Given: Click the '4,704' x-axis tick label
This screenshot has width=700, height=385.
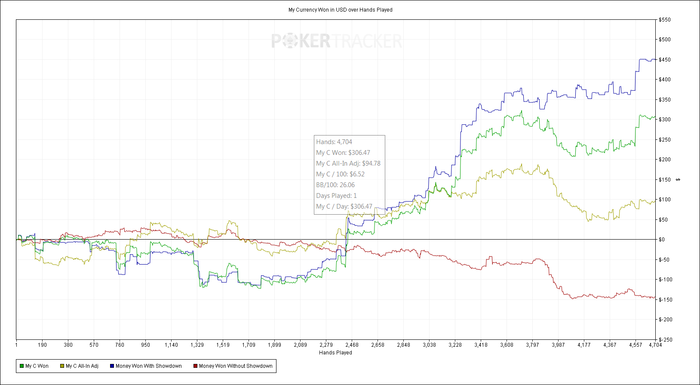Looking at the screenshot, I should coord(655,345).
